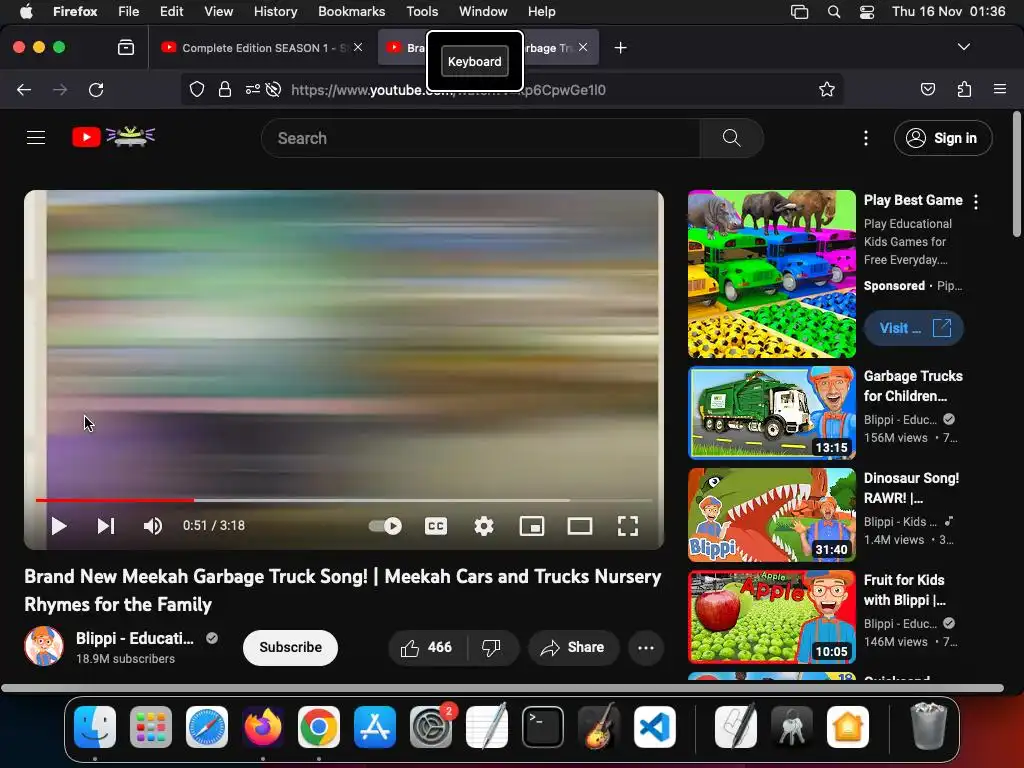The width and height of the screenshot is (1024, 768).
Task: Subscribe to Blippi channel
Action: tap(290, 647)
